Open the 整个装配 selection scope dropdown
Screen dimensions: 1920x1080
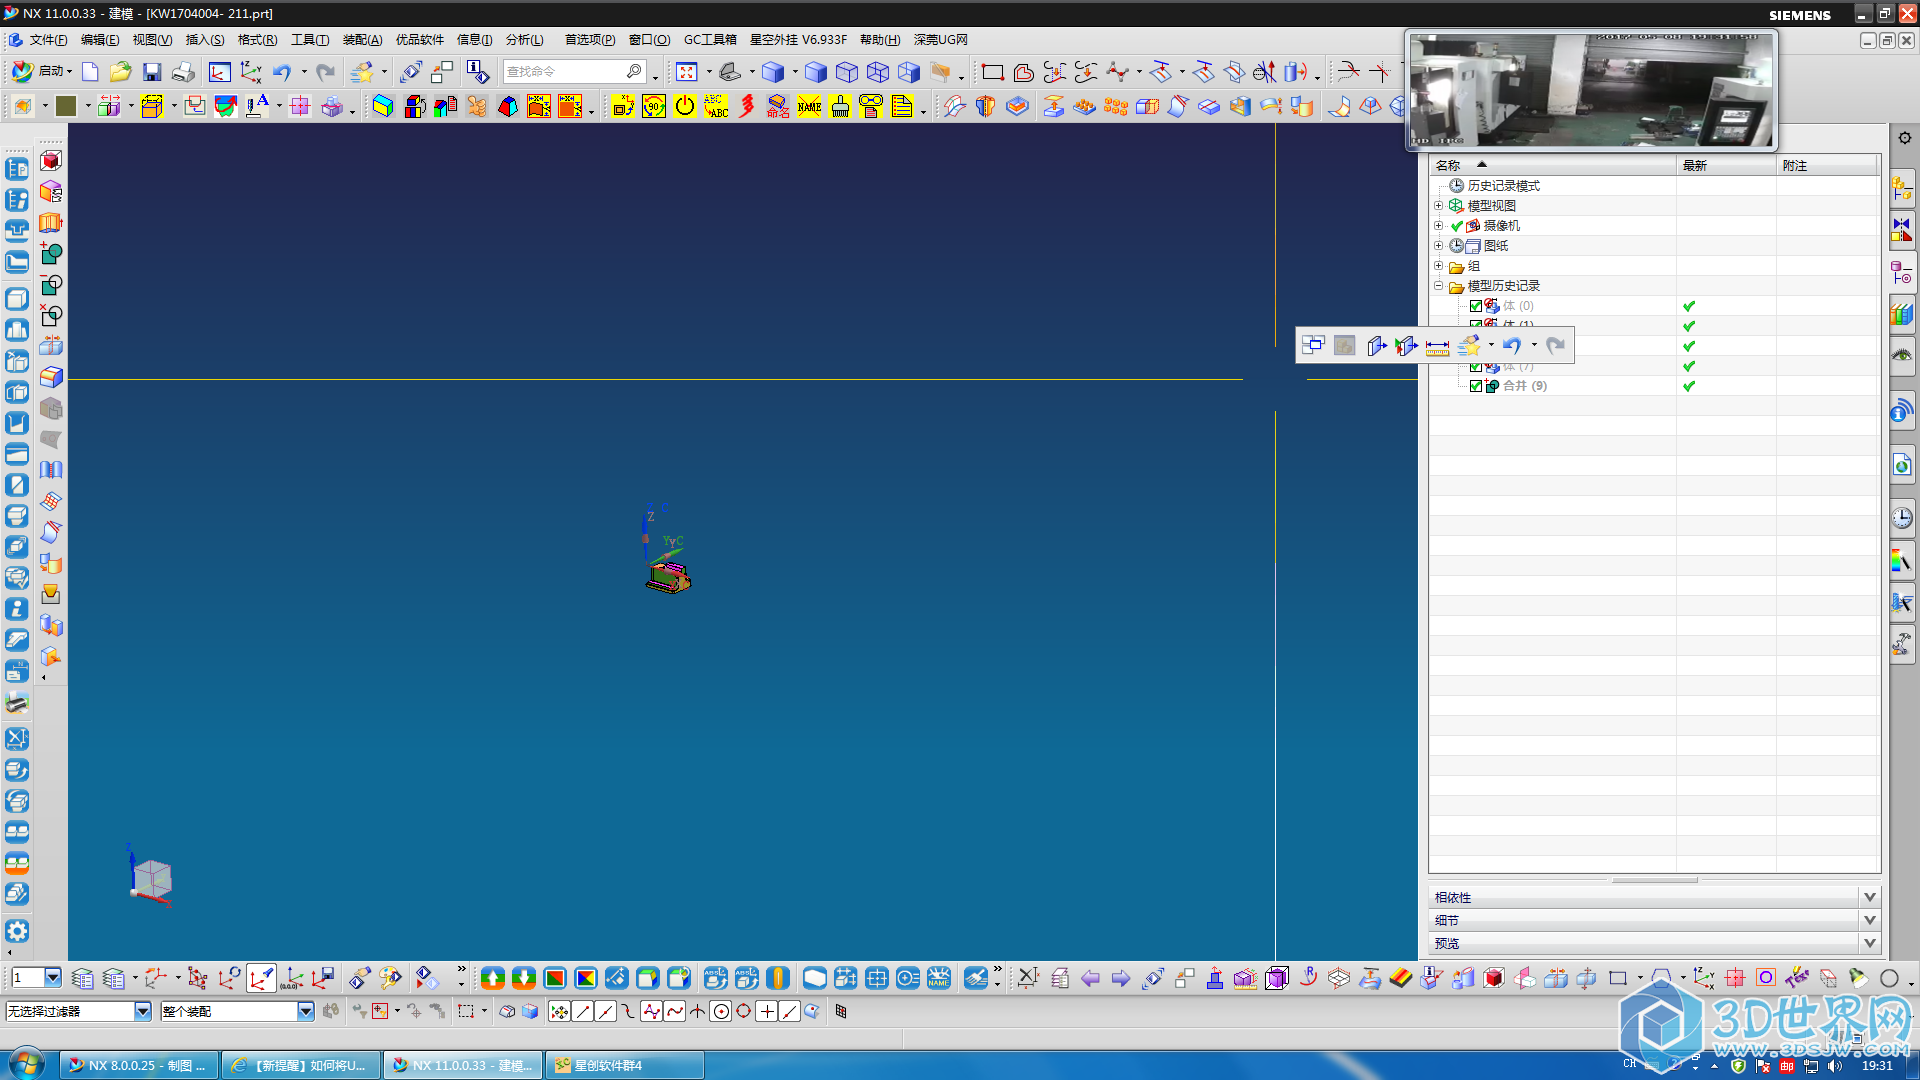305,1012
